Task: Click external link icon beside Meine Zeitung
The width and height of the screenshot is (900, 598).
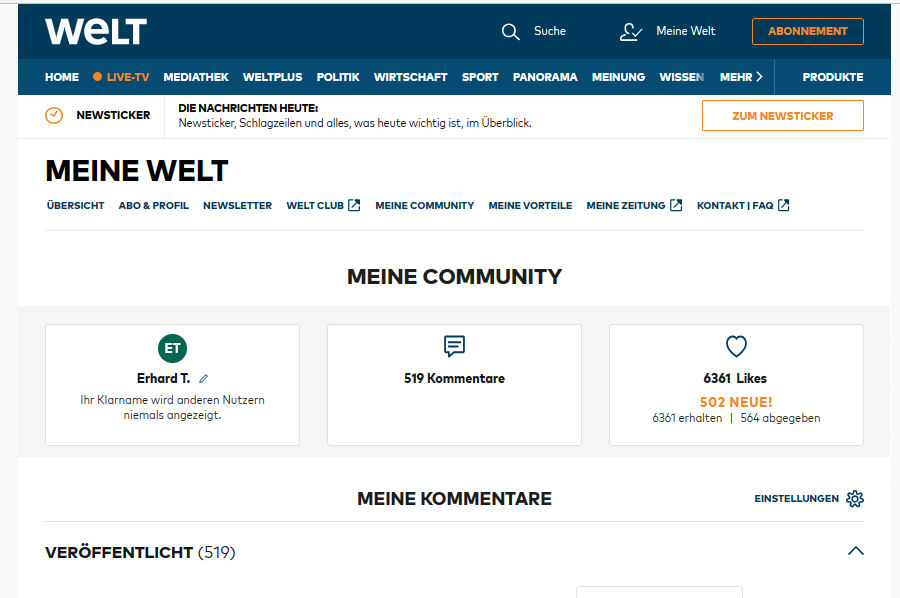Action: pos(676,205)
